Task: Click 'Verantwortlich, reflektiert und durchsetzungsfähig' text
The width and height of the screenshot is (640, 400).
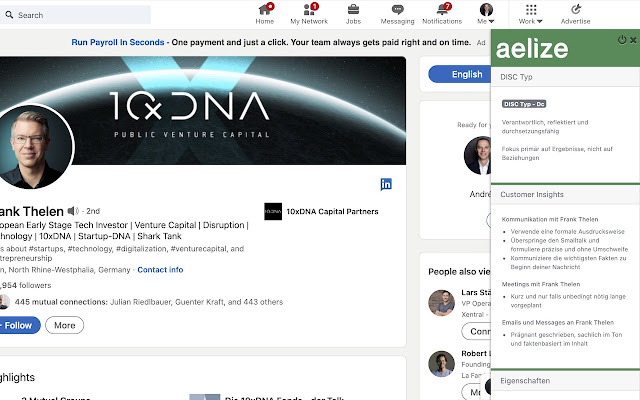Action: coord(545,127)
